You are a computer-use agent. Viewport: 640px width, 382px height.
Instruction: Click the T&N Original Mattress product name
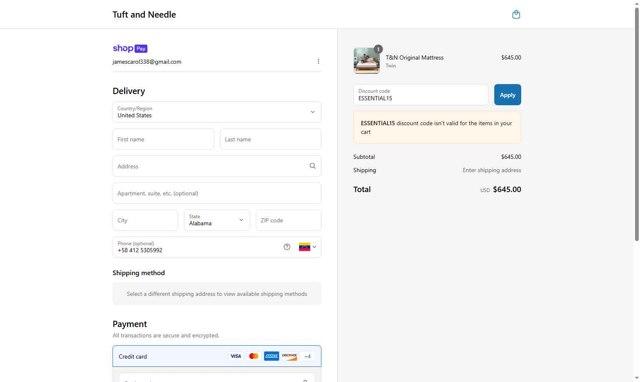pos(415,58)
